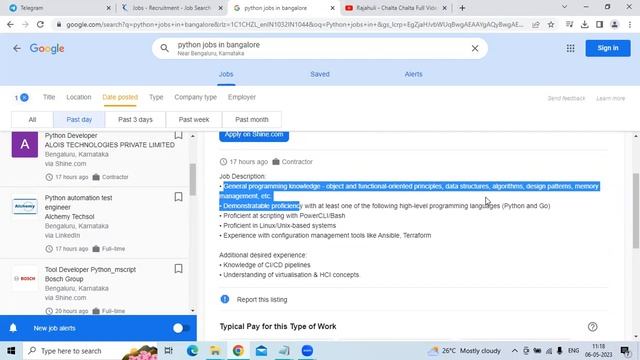Viewport: 640px width, 360px height.
Task: Open Mail app from taskbar
Action: tap(261, 351)
